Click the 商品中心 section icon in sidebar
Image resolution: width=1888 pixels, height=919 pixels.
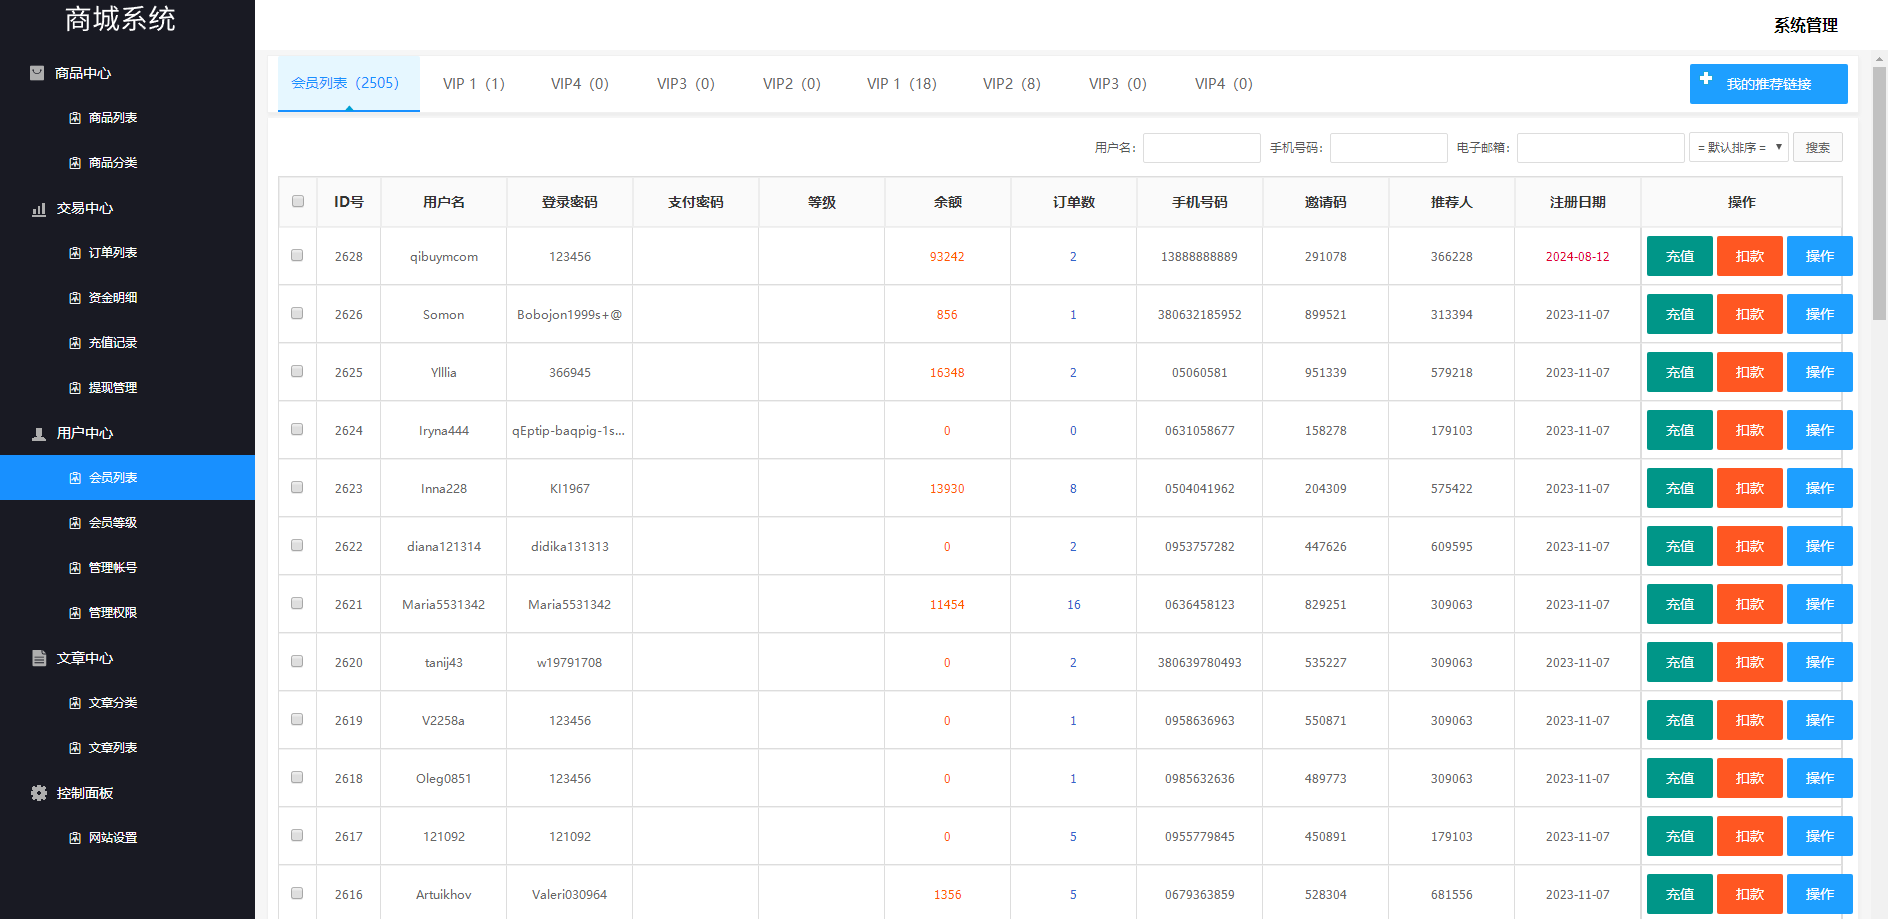[37, 73]
